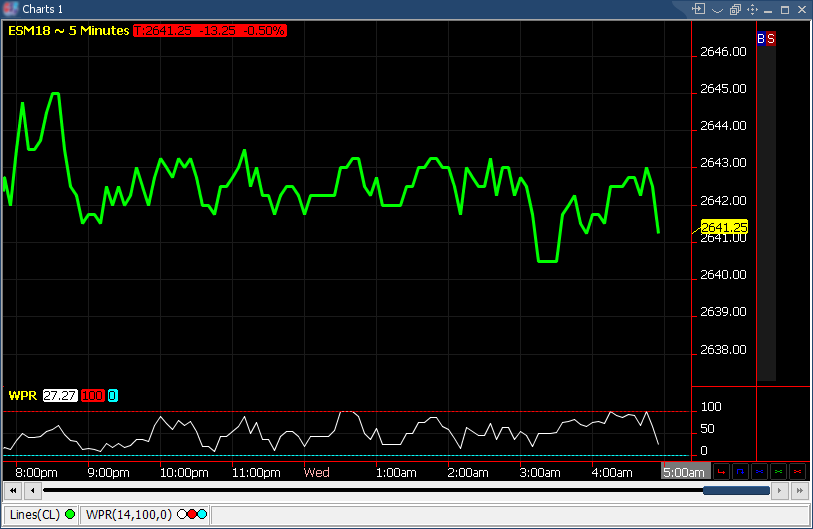Click the 3:00am time axis label
Viewport: 813px width, 529px height.
coord(540,472)
